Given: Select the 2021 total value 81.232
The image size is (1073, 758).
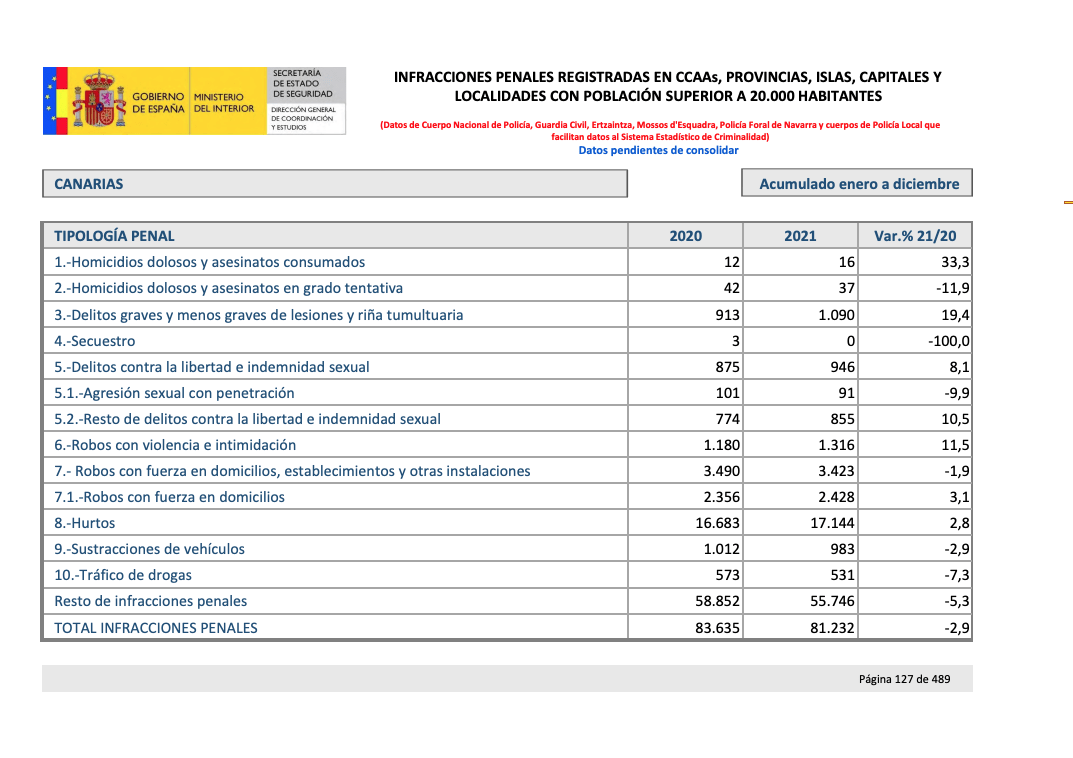Looking at the screenshot, I should (832, 627).
